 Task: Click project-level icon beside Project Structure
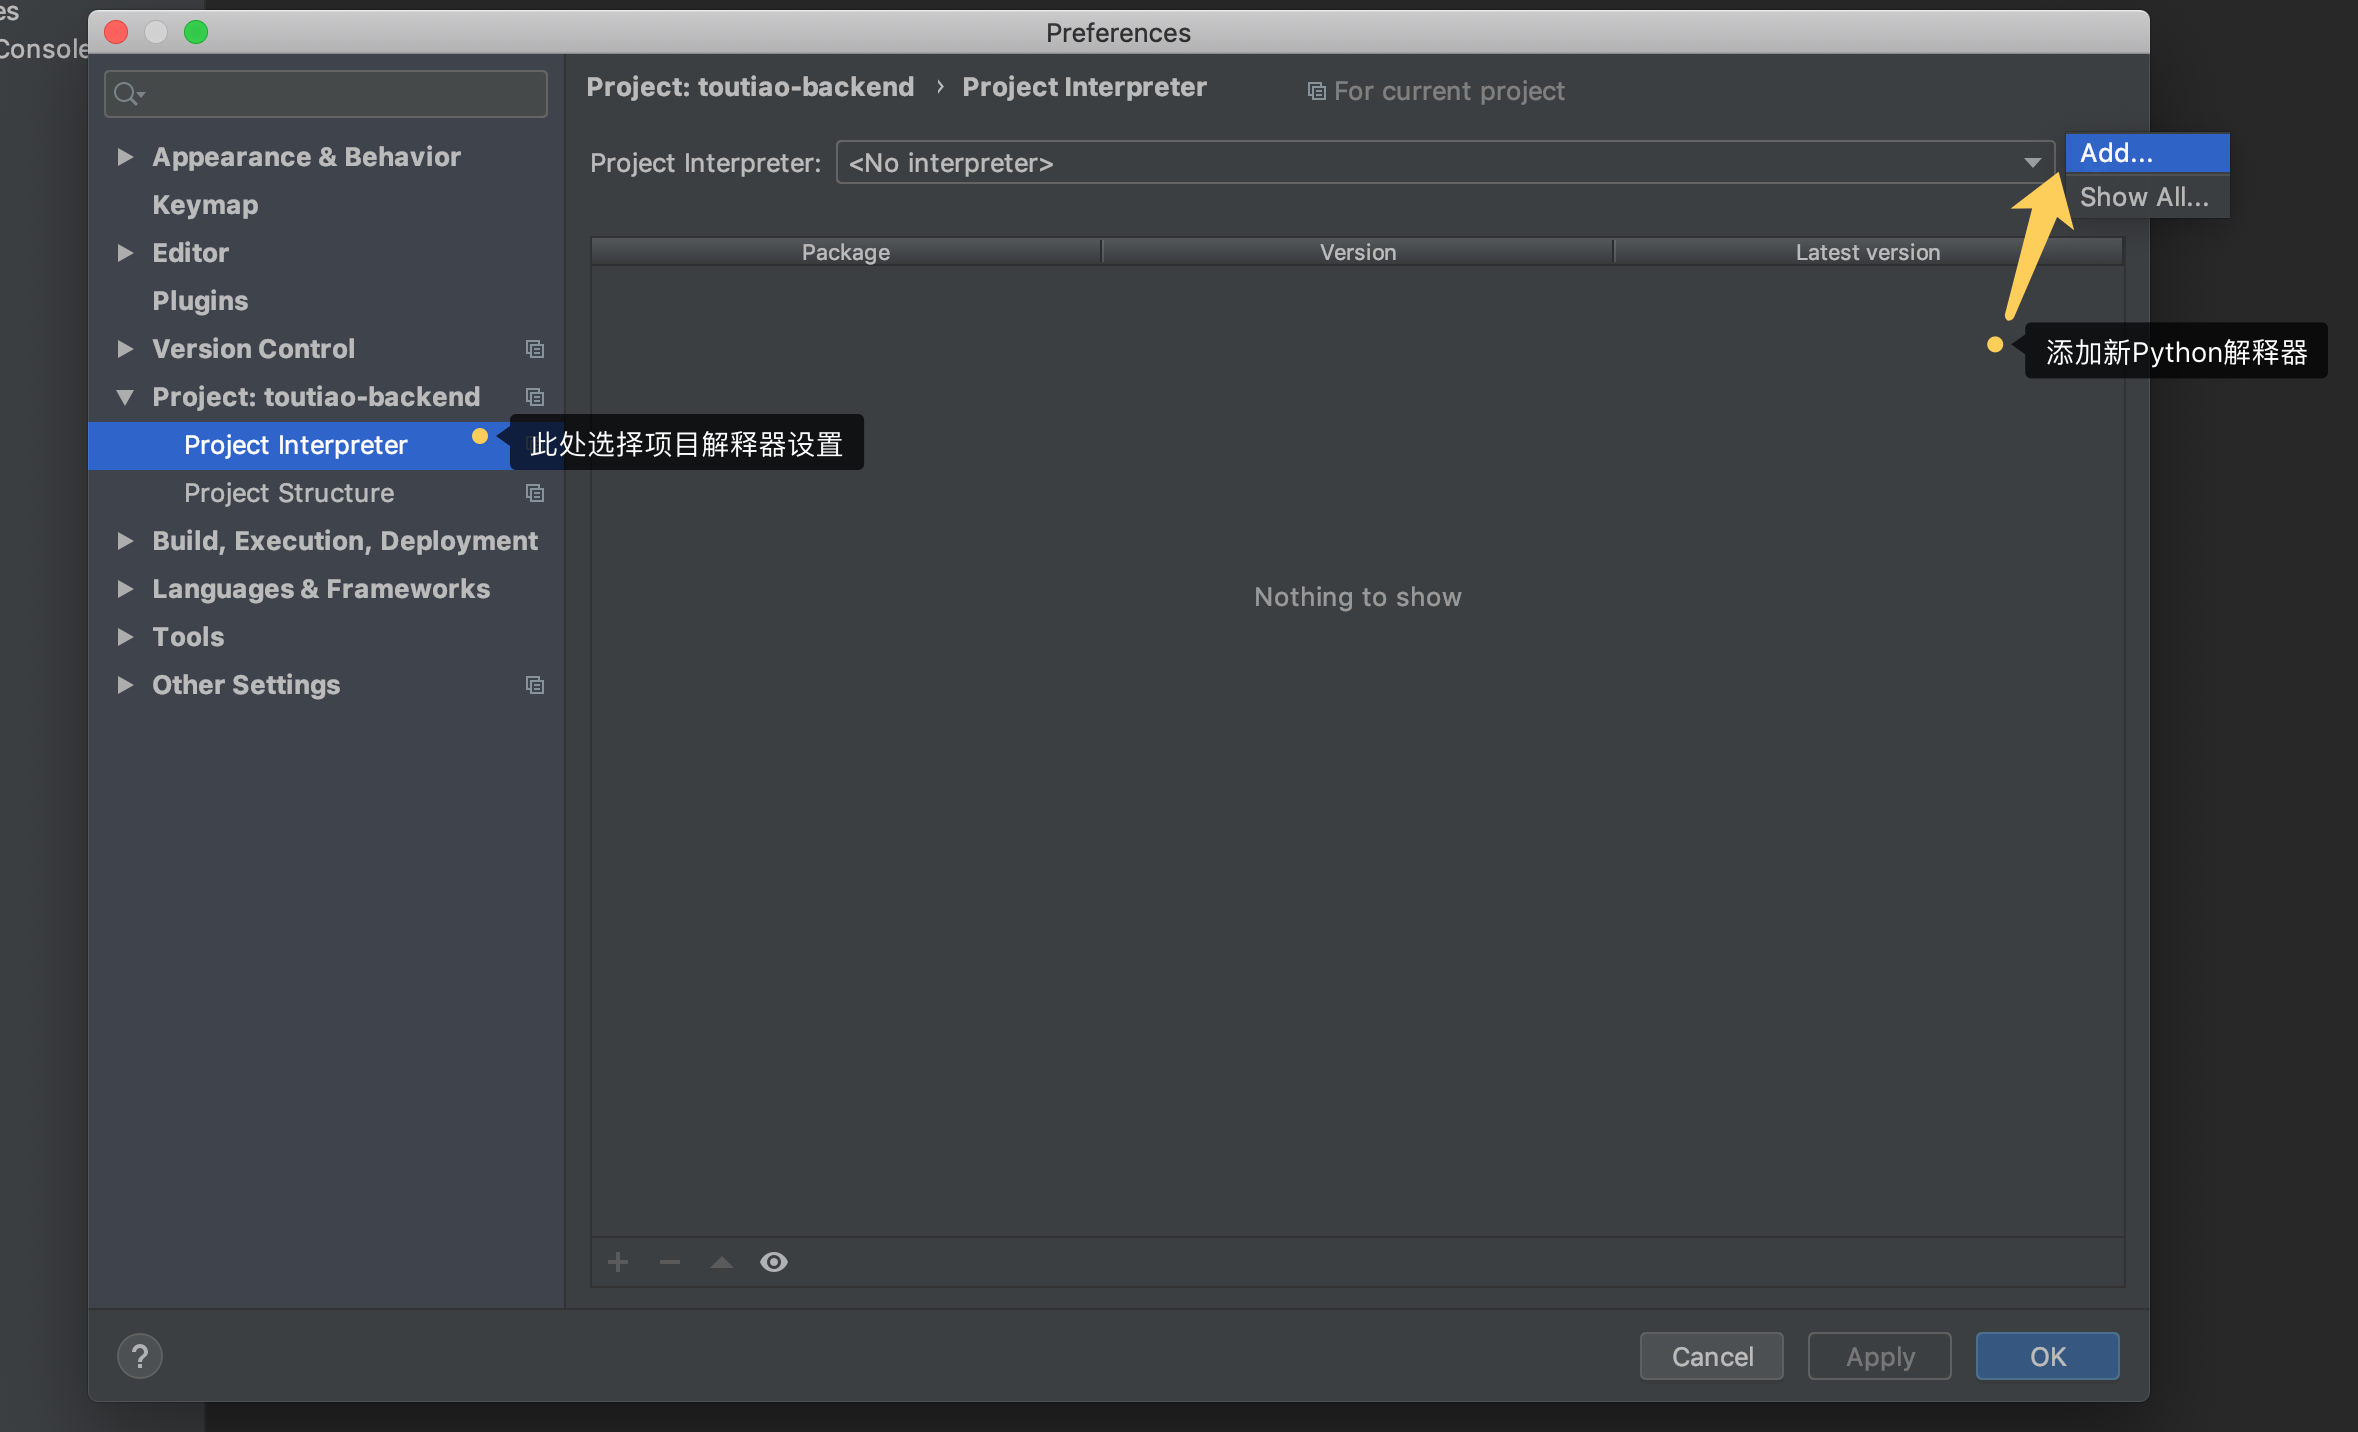[535, 493]
